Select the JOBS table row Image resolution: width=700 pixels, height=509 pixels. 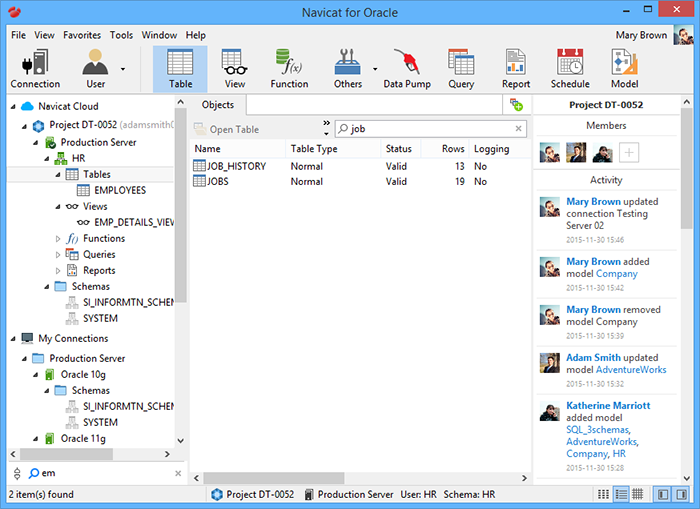click(360, 181)
